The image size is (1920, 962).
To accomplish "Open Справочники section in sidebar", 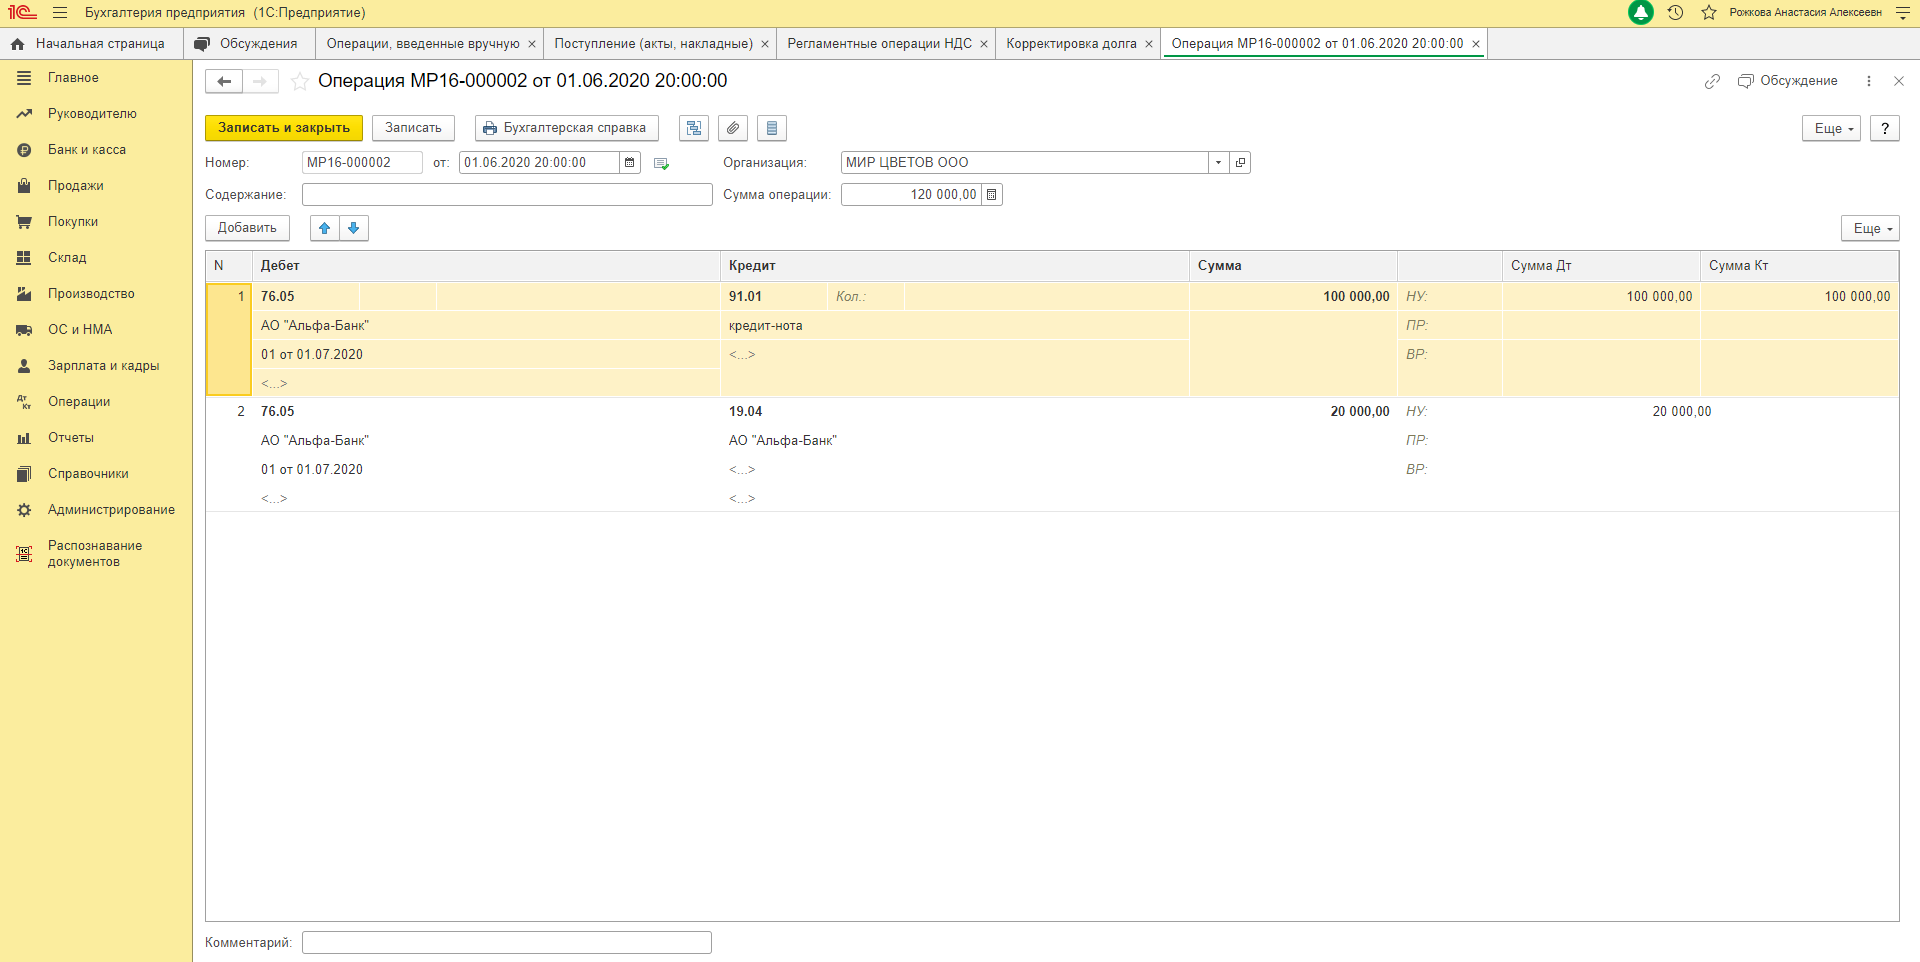I will pyautogui.click(x=96, y=474).
